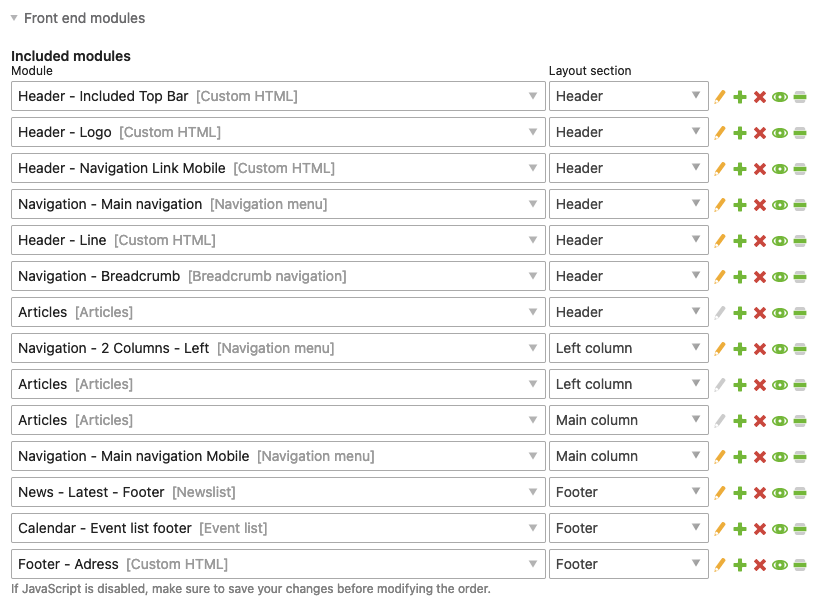Open the Header - Included Top Bar module dropdown
Image resolution: width=829 pixels, height=614 pixels.
278,96
